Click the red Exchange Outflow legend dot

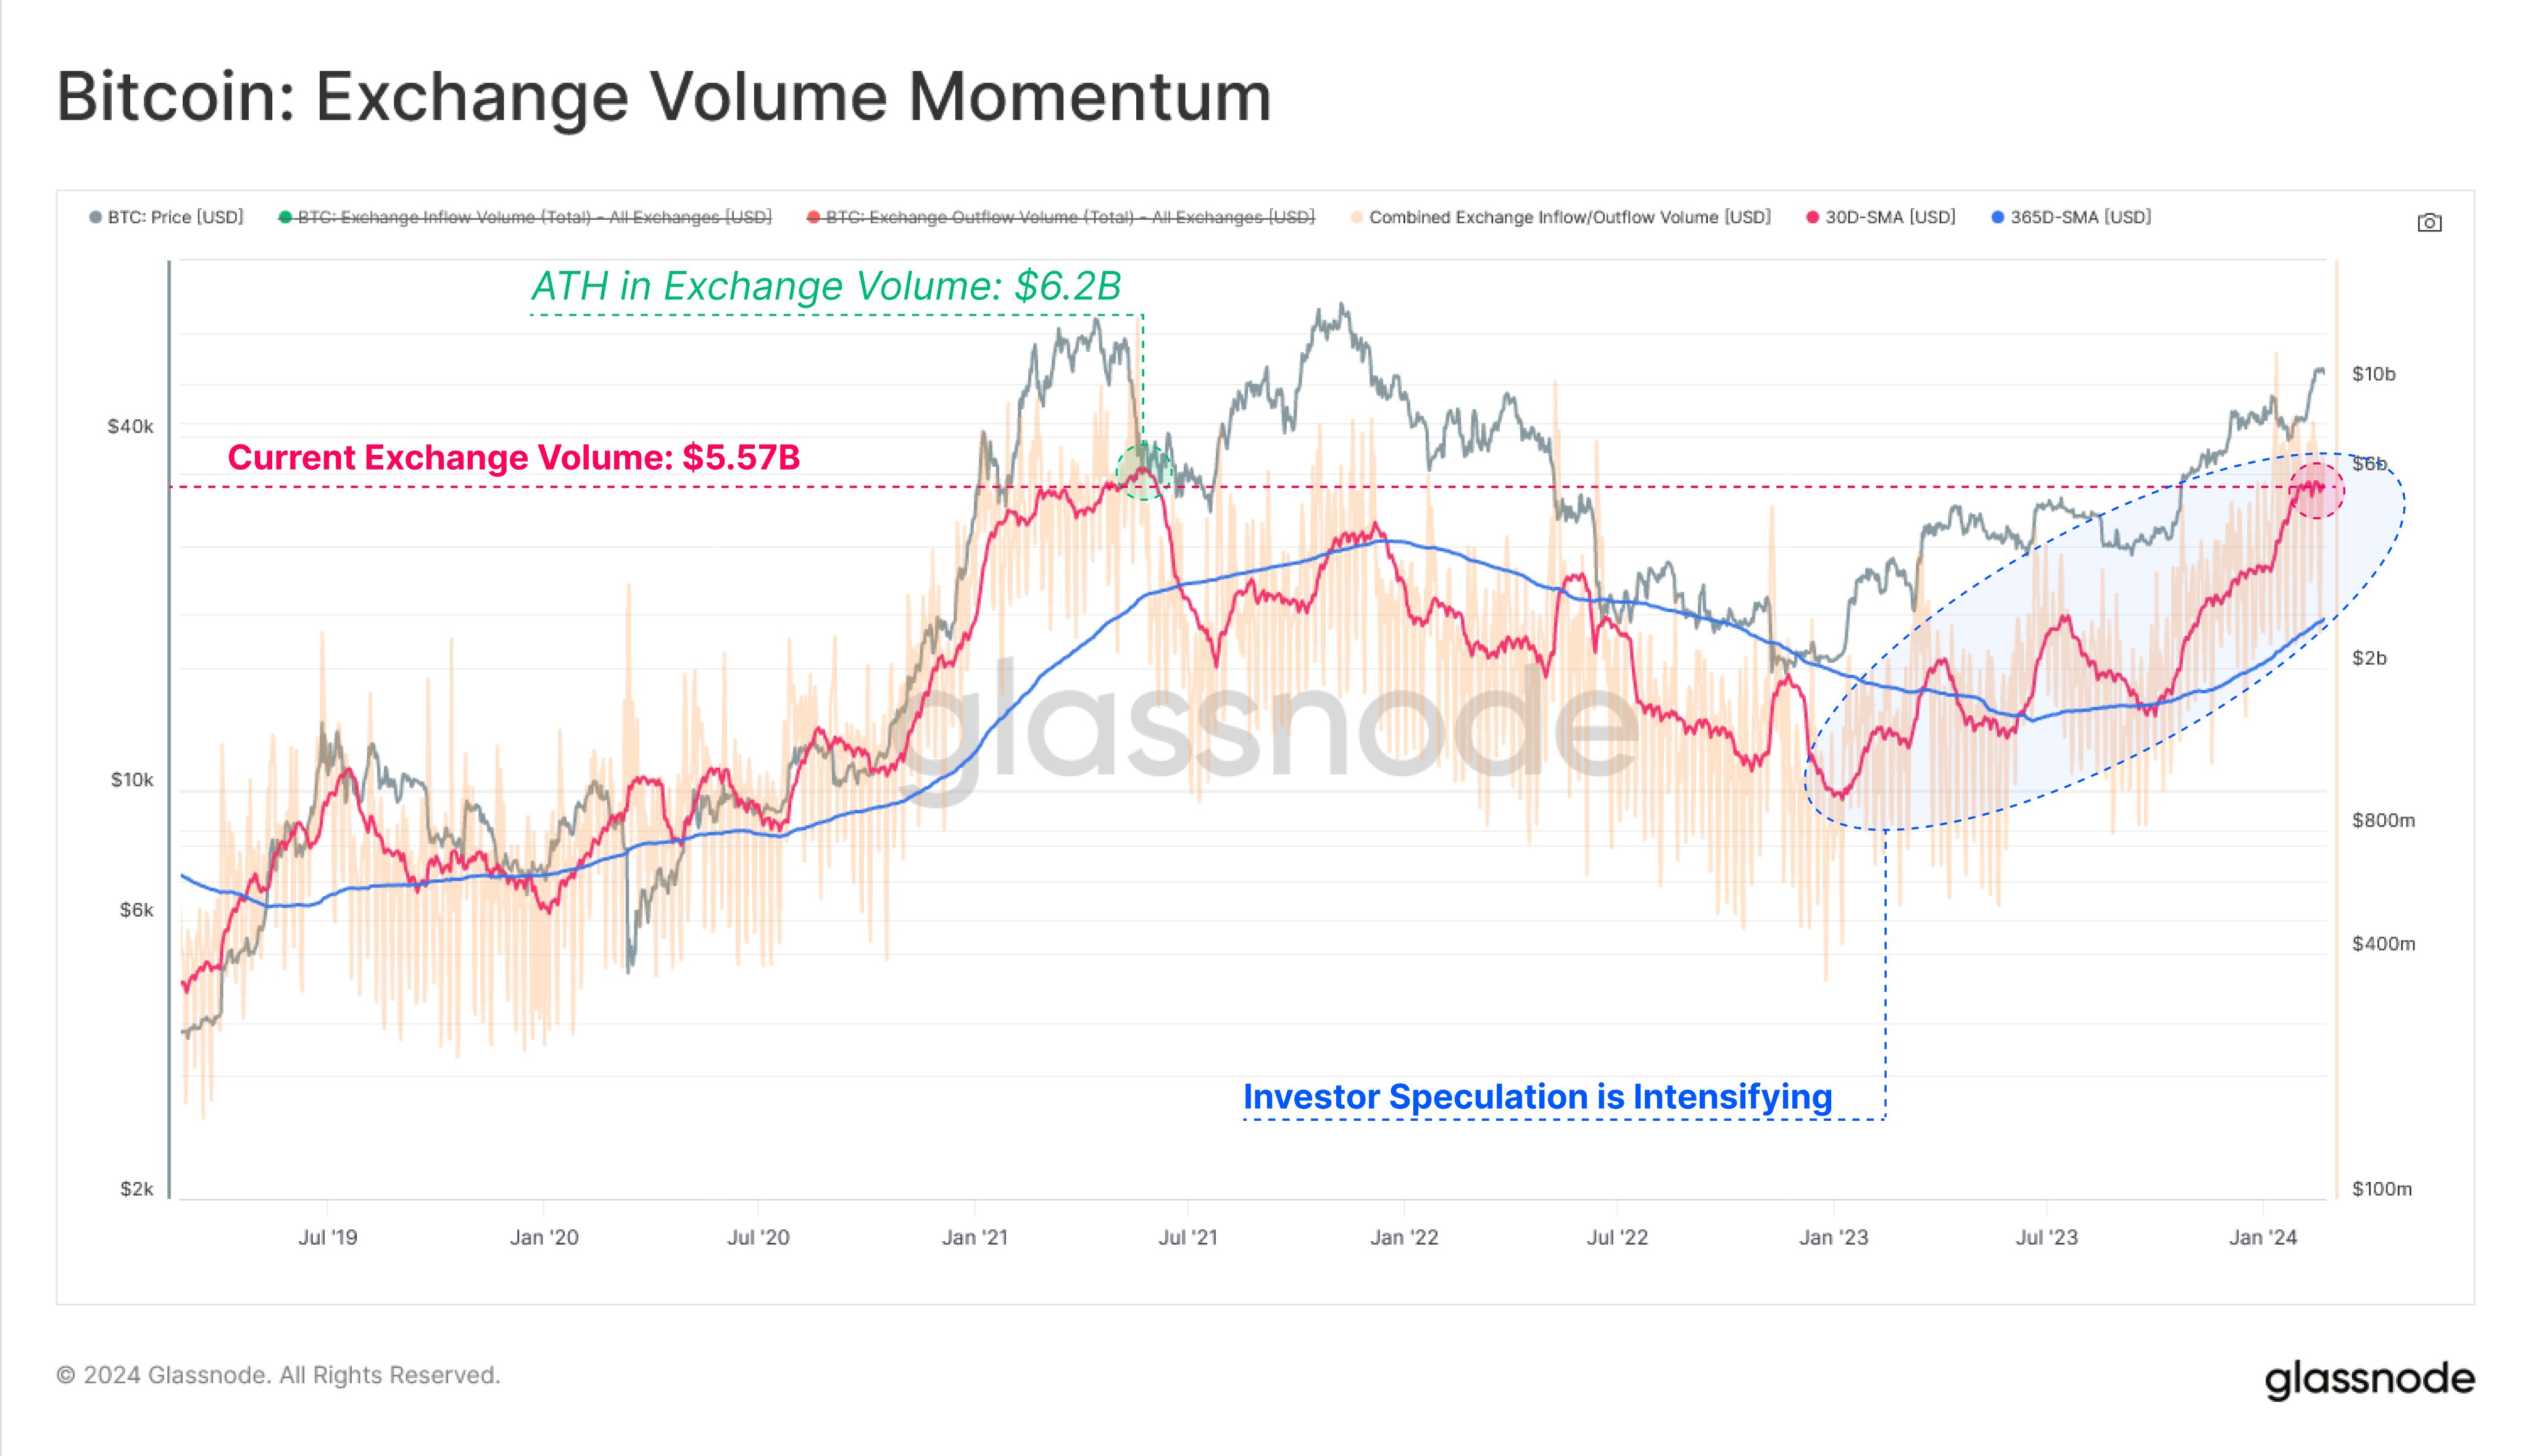[813, 217]
